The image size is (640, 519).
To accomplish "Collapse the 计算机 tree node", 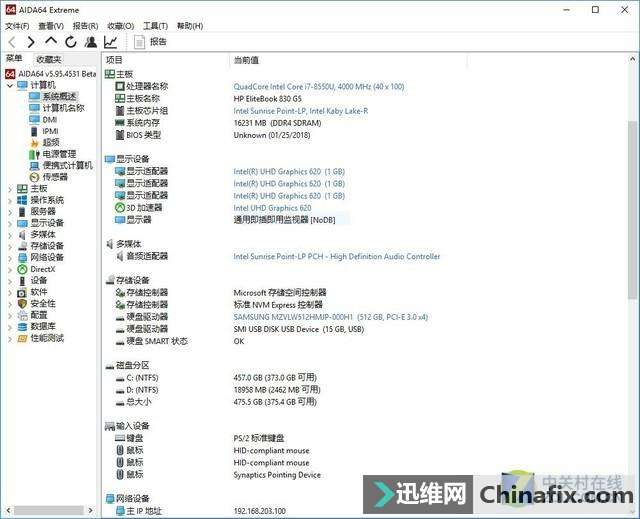I will pos(10,85).
